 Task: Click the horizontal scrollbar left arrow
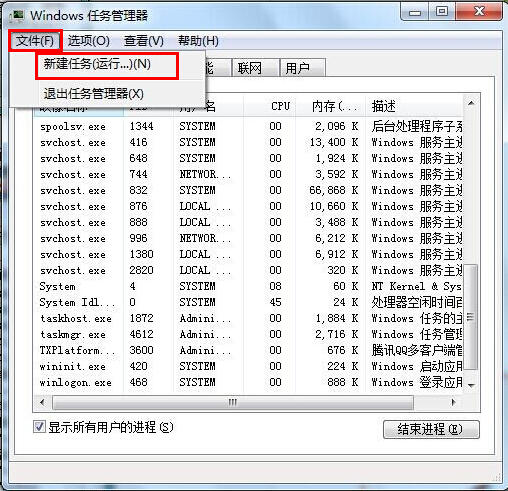coord(42,402)
